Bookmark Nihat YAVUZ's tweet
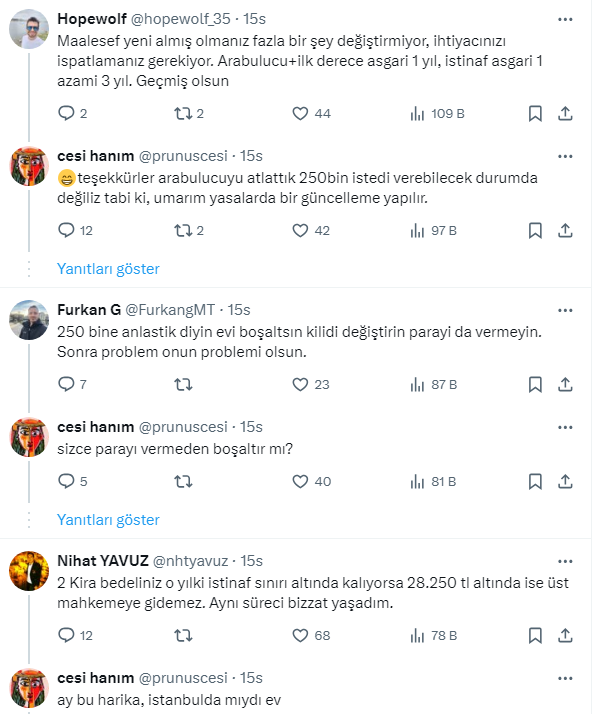606x714 pixels. click(535, 634)
